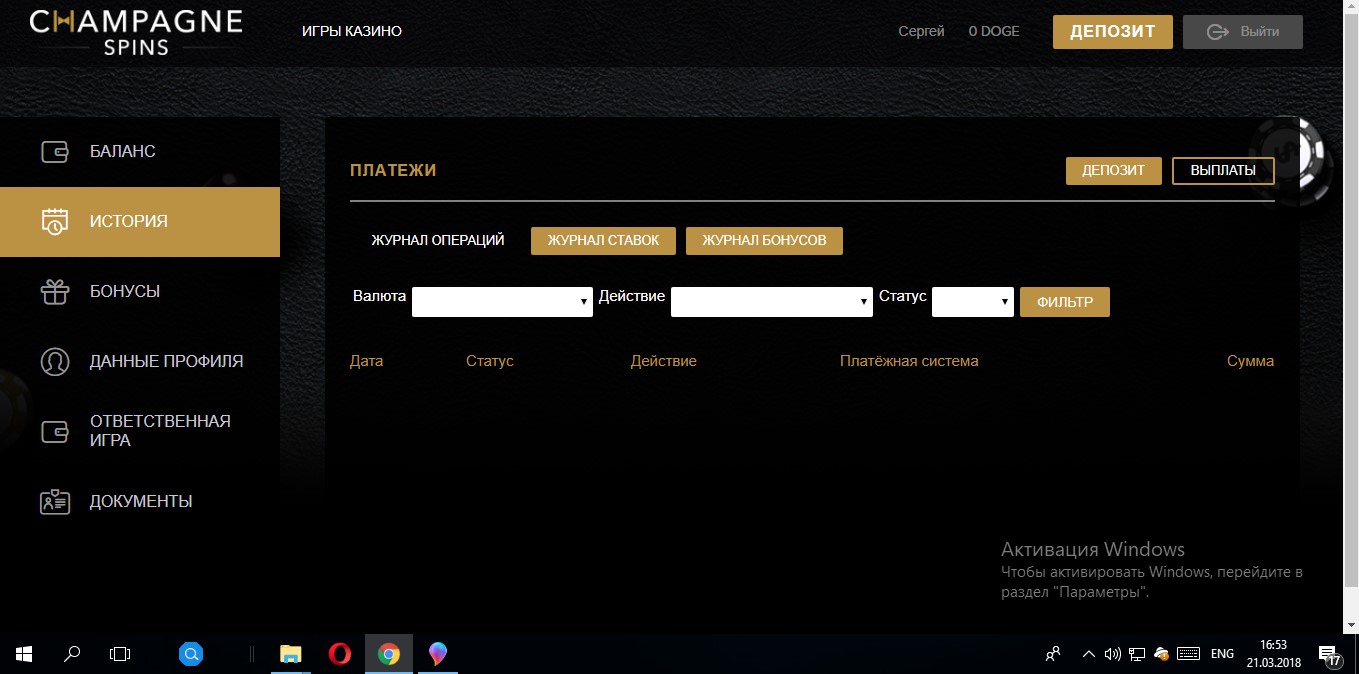
Task: Click the Данные профиля user icon
Action: coord(55,361)
